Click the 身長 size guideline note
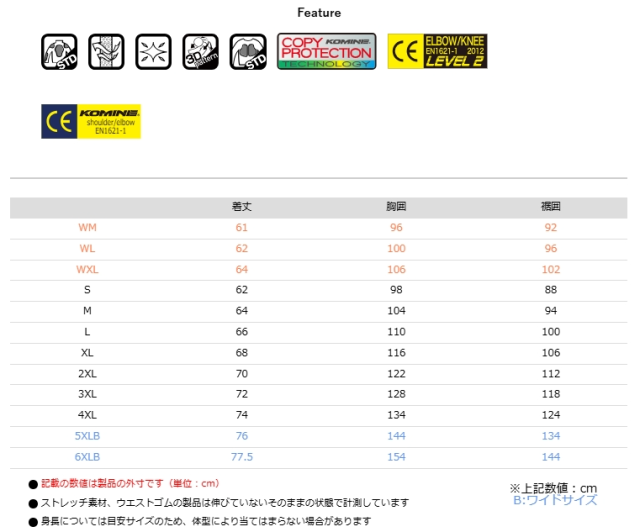Viewport: 640px width, 532px height. [x=206, y=522]
